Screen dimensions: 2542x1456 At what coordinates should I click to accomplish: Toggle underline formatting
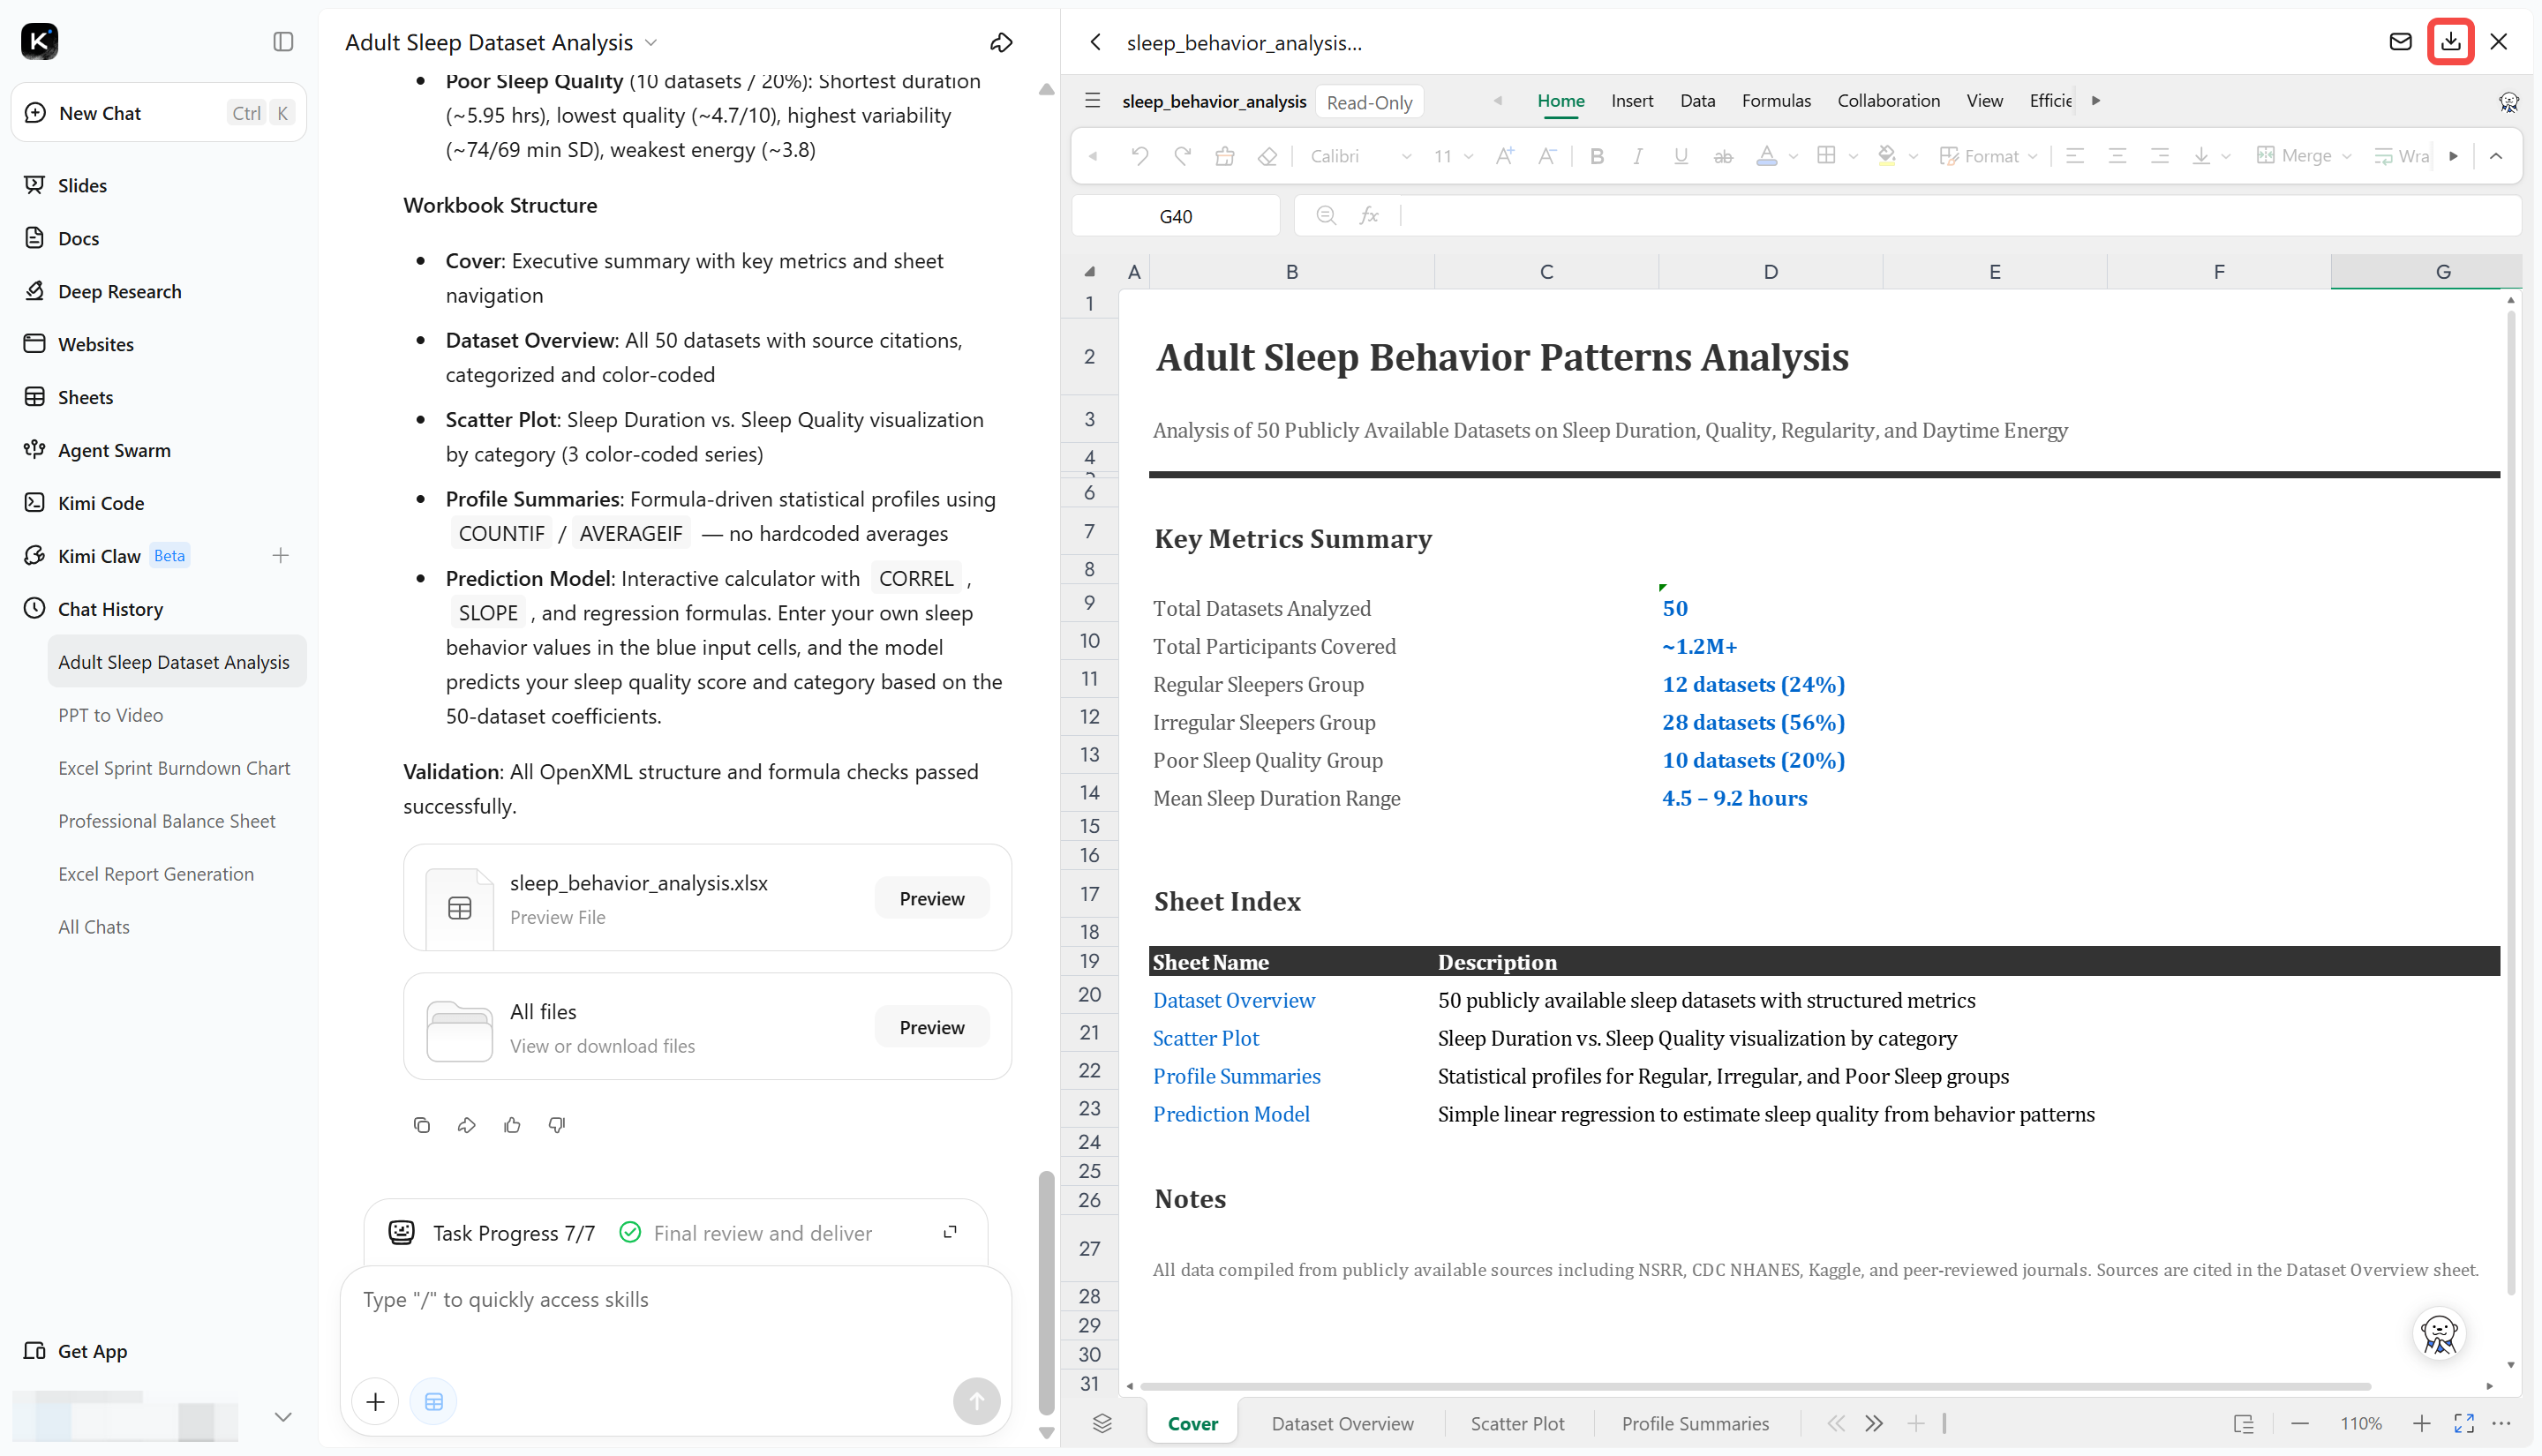1680,156
